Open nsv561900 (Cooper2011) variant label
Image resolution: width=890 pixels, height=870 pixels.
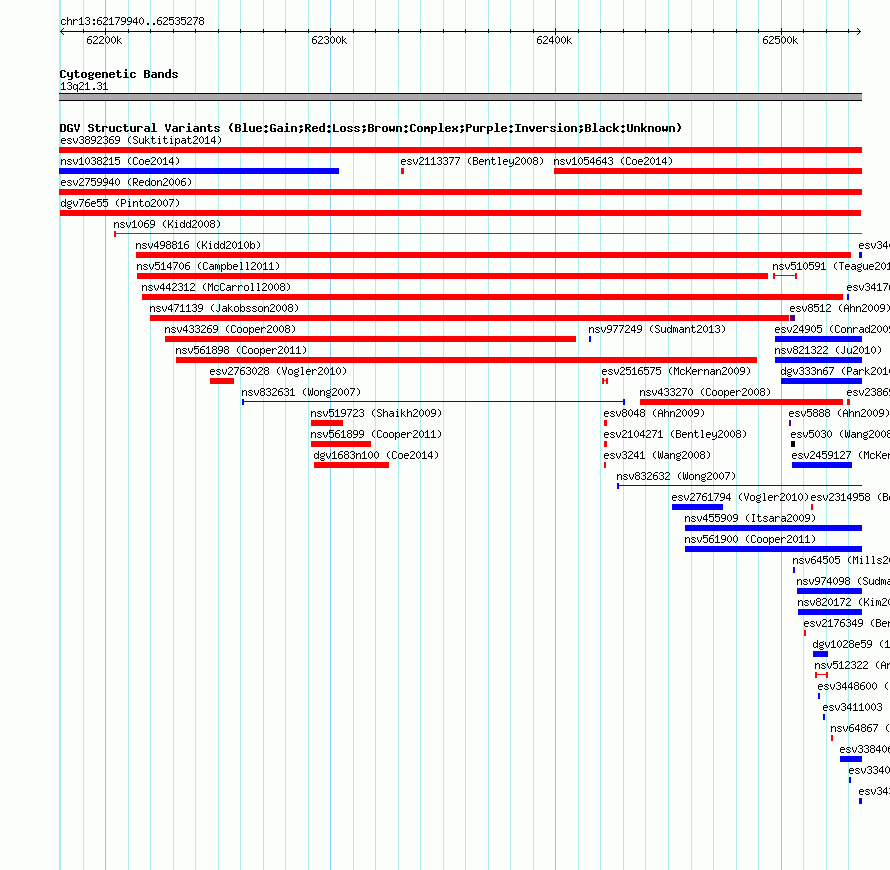tap(750, 539)
